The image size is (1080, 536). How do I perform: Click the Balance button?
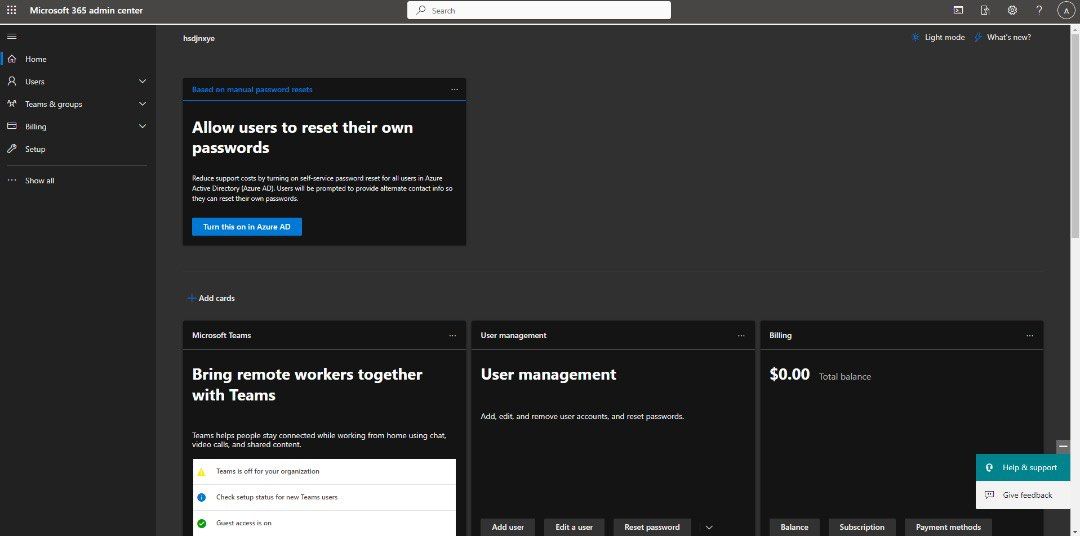(794, 527)
